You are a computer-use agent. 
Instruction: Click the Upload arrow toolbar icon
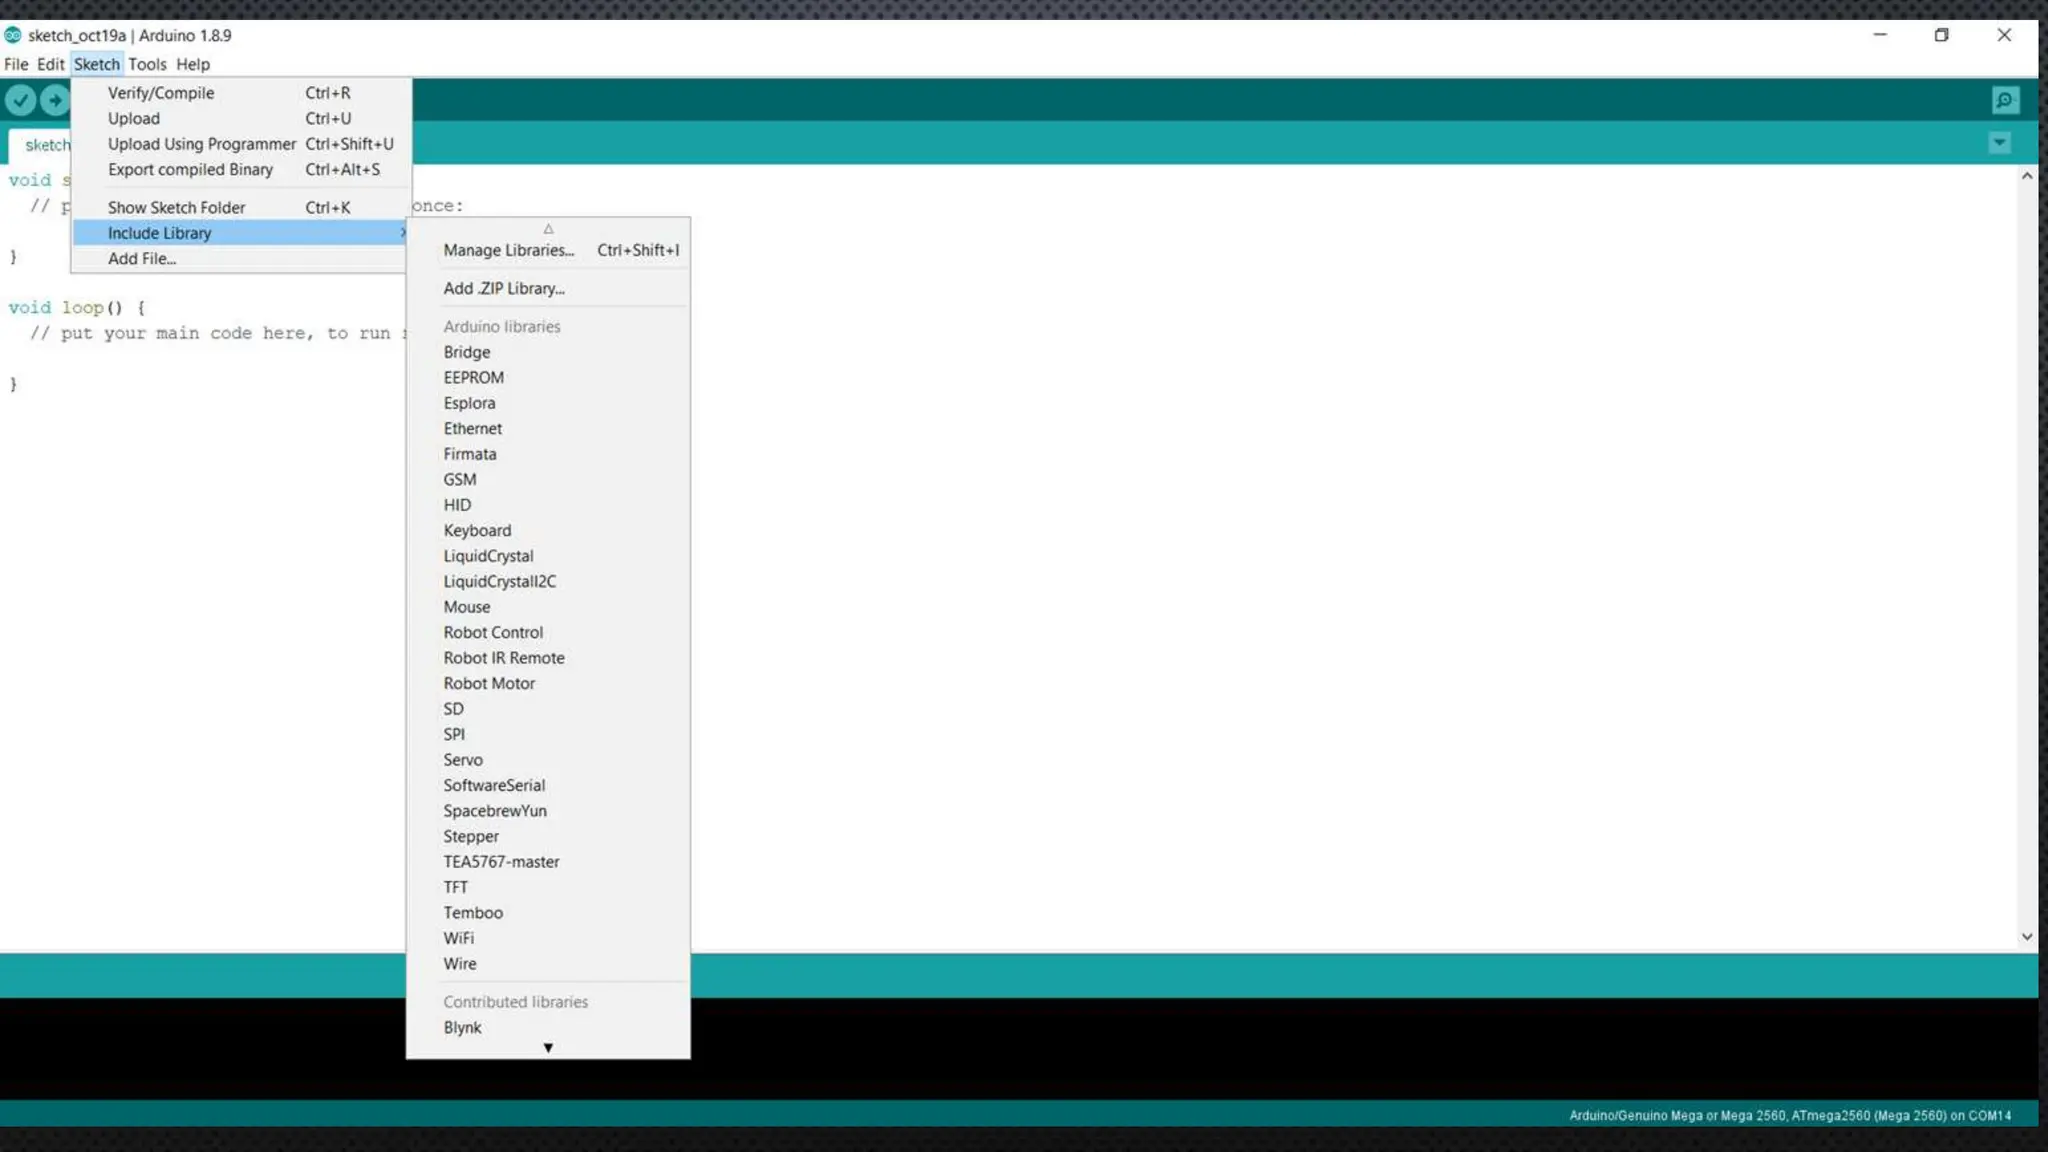(x=55, y=100)
